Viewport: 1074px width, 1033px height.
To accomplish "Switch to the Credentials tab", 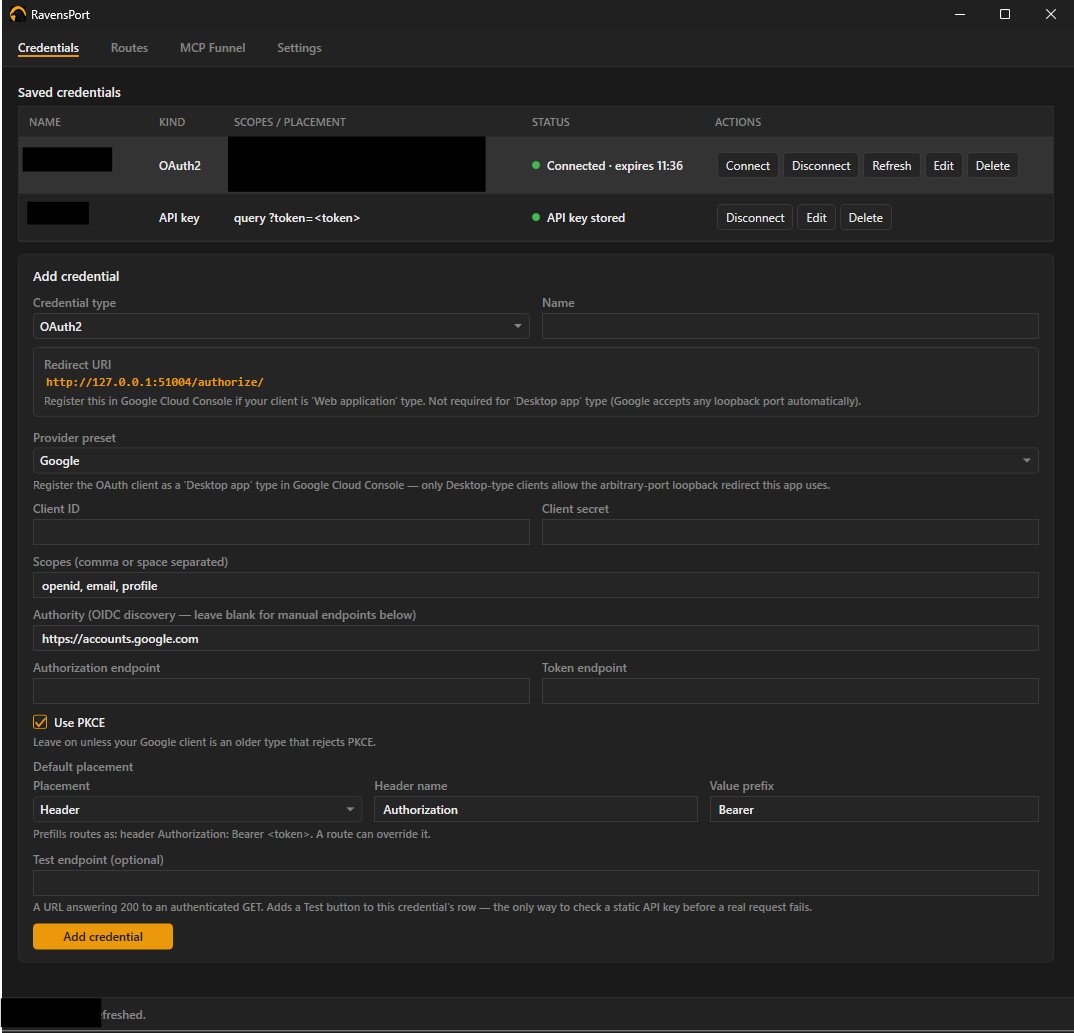I will [48, 48].
